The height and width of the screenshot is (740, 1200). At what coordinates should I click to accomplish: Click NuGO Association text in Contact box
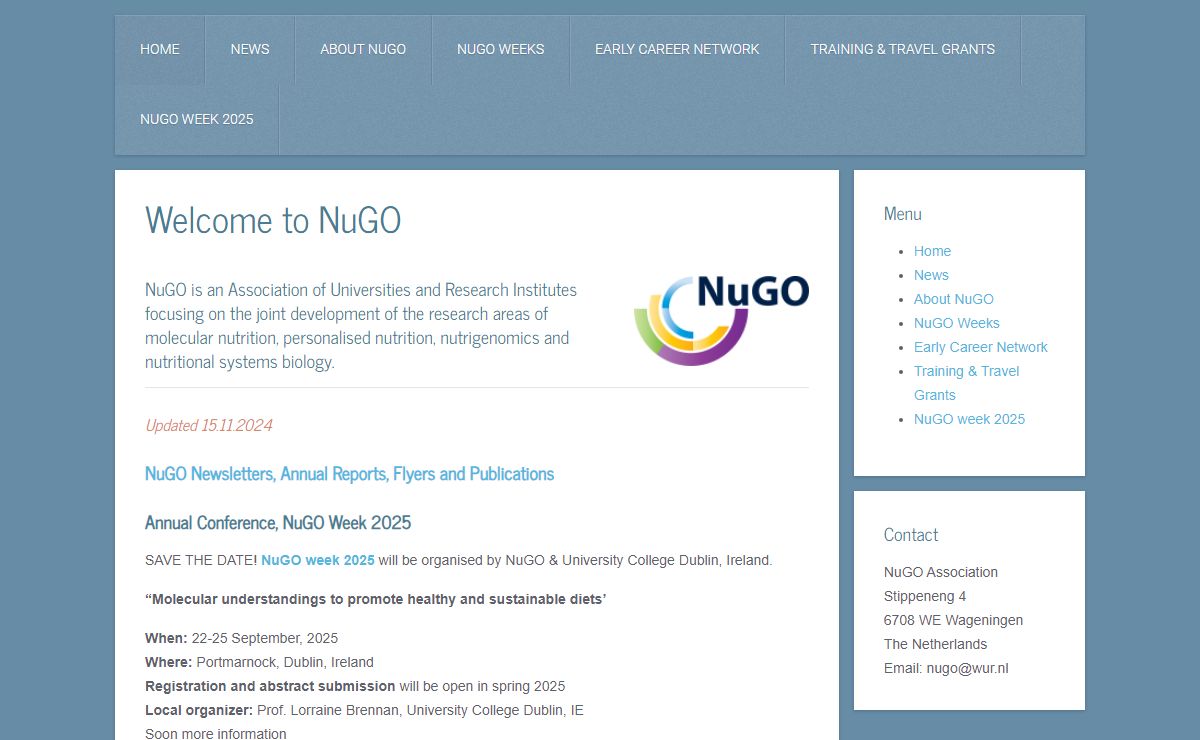[x=941, y=572]
